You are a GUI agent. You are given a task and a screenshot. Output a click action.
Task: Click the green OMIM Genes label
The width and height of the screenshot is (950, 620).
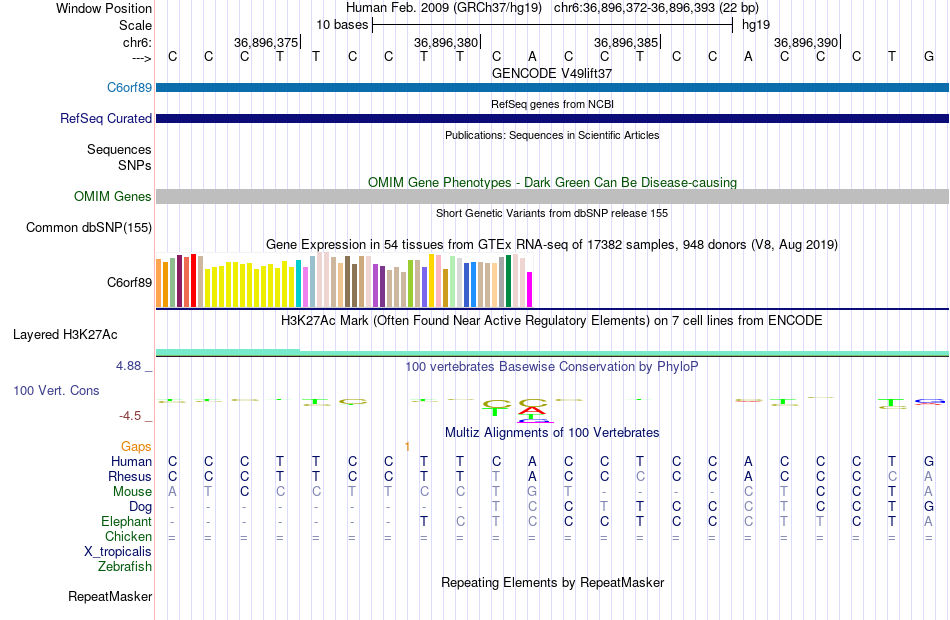point(113,196)
